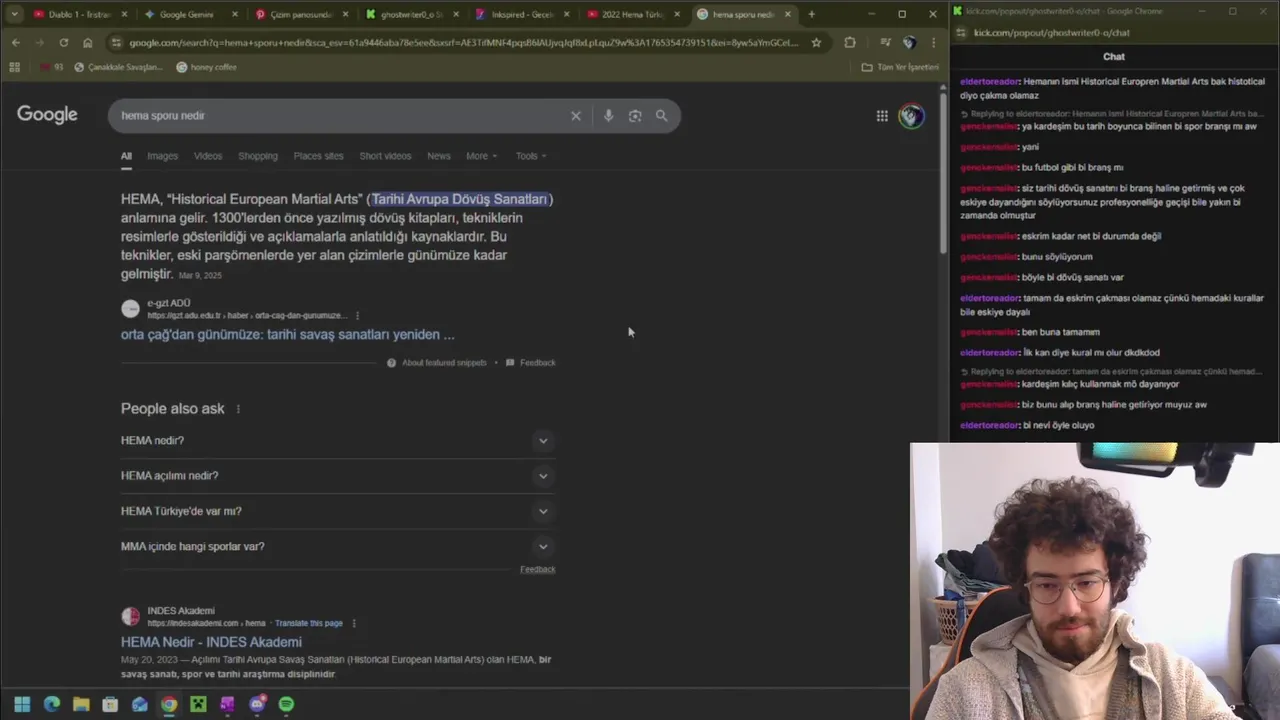Open Google Lens image search icon
This screenshot has height=720, width=1280.
tap(635, 116)
